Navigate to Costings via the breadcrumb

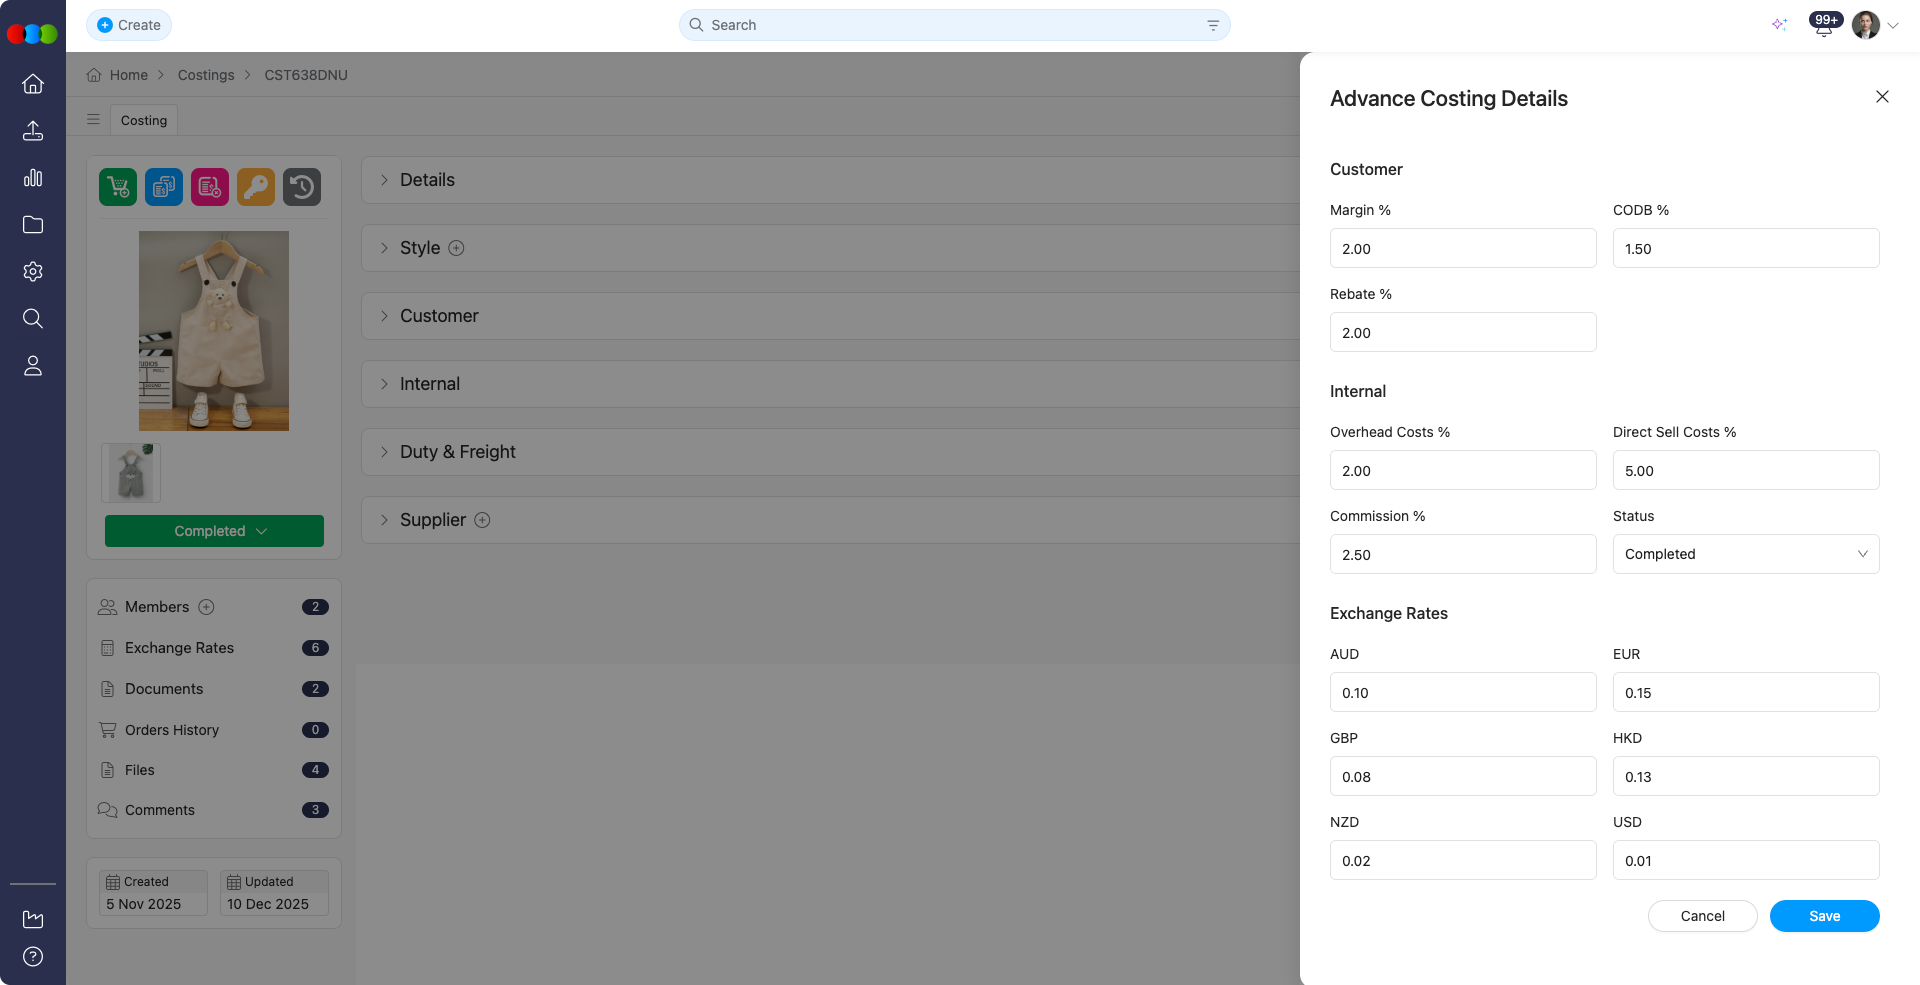coord(205,75)
